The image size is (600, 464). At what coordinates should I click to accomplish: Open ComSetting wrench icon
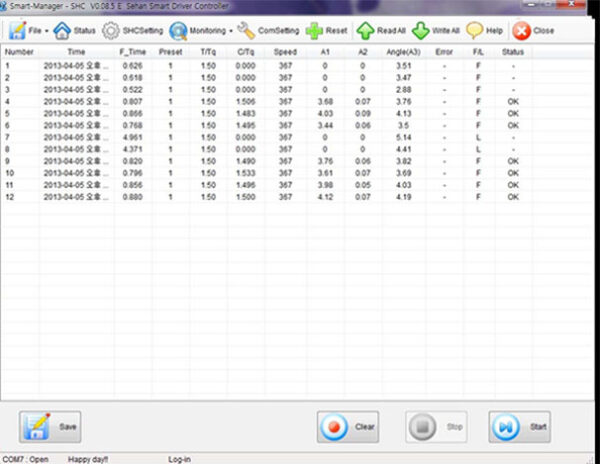[x=246, y=31]
